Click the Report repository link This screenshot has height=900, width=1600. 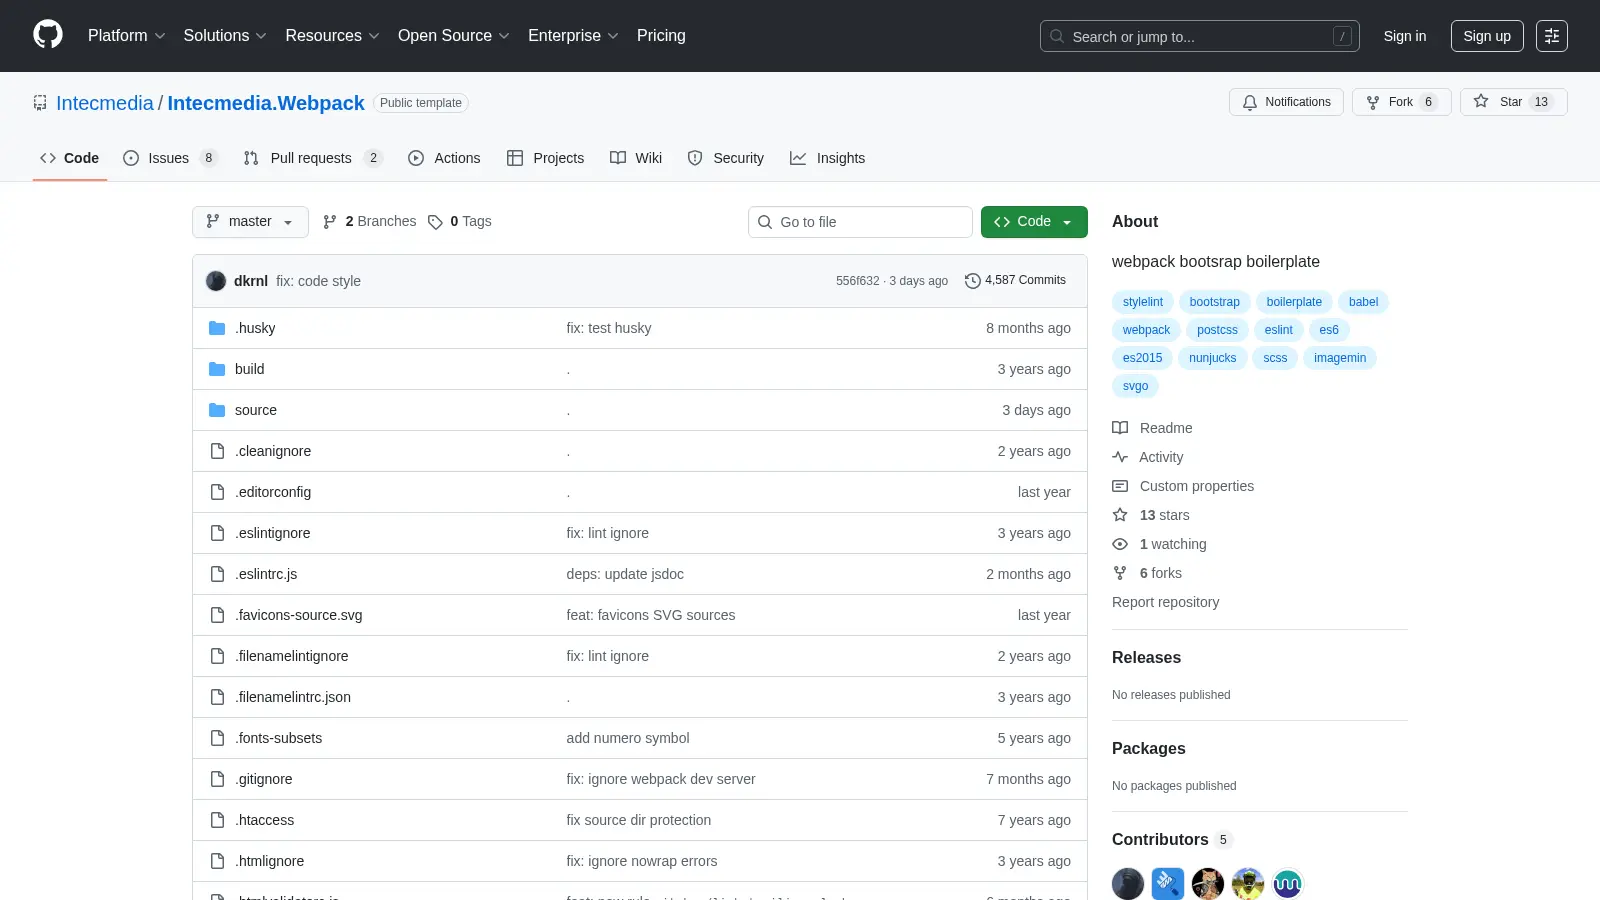1165,602
